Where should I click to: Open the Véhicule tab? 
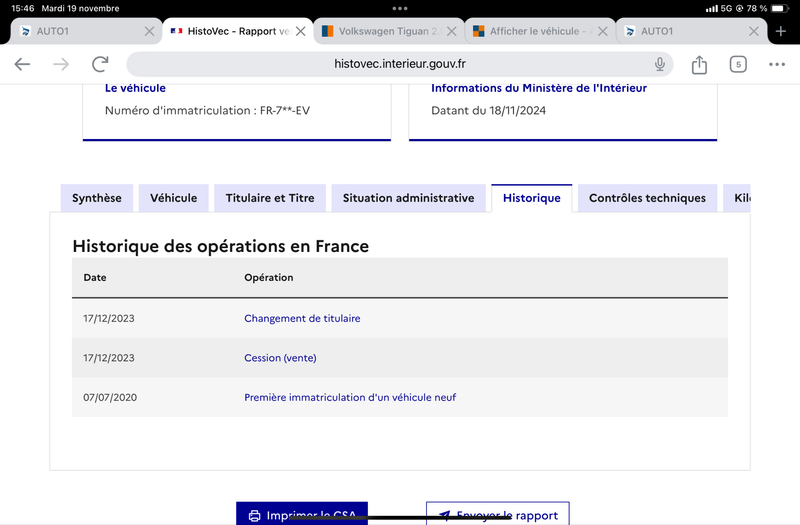point(173,198)
